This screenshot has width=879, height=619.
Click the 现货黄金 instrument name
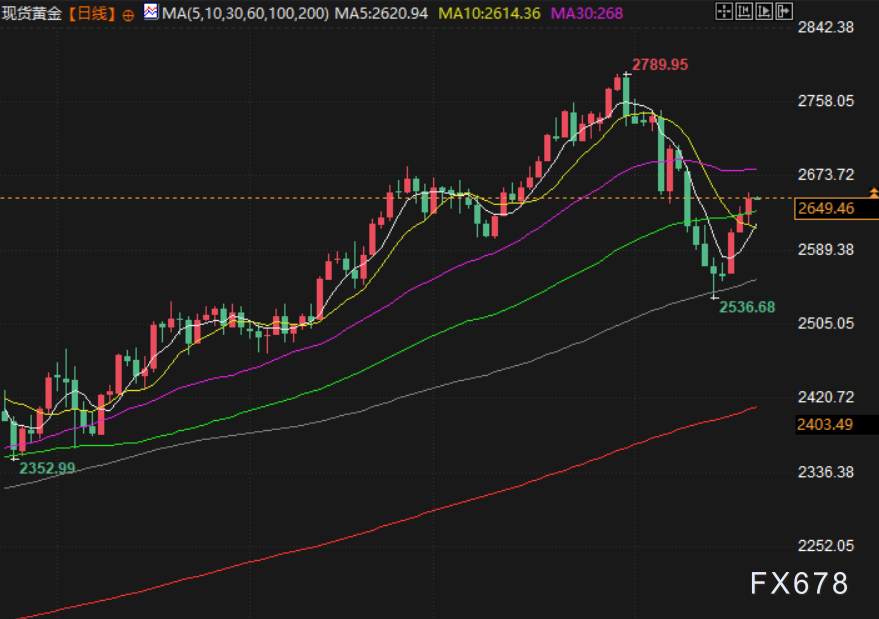(x=32, y=13)
